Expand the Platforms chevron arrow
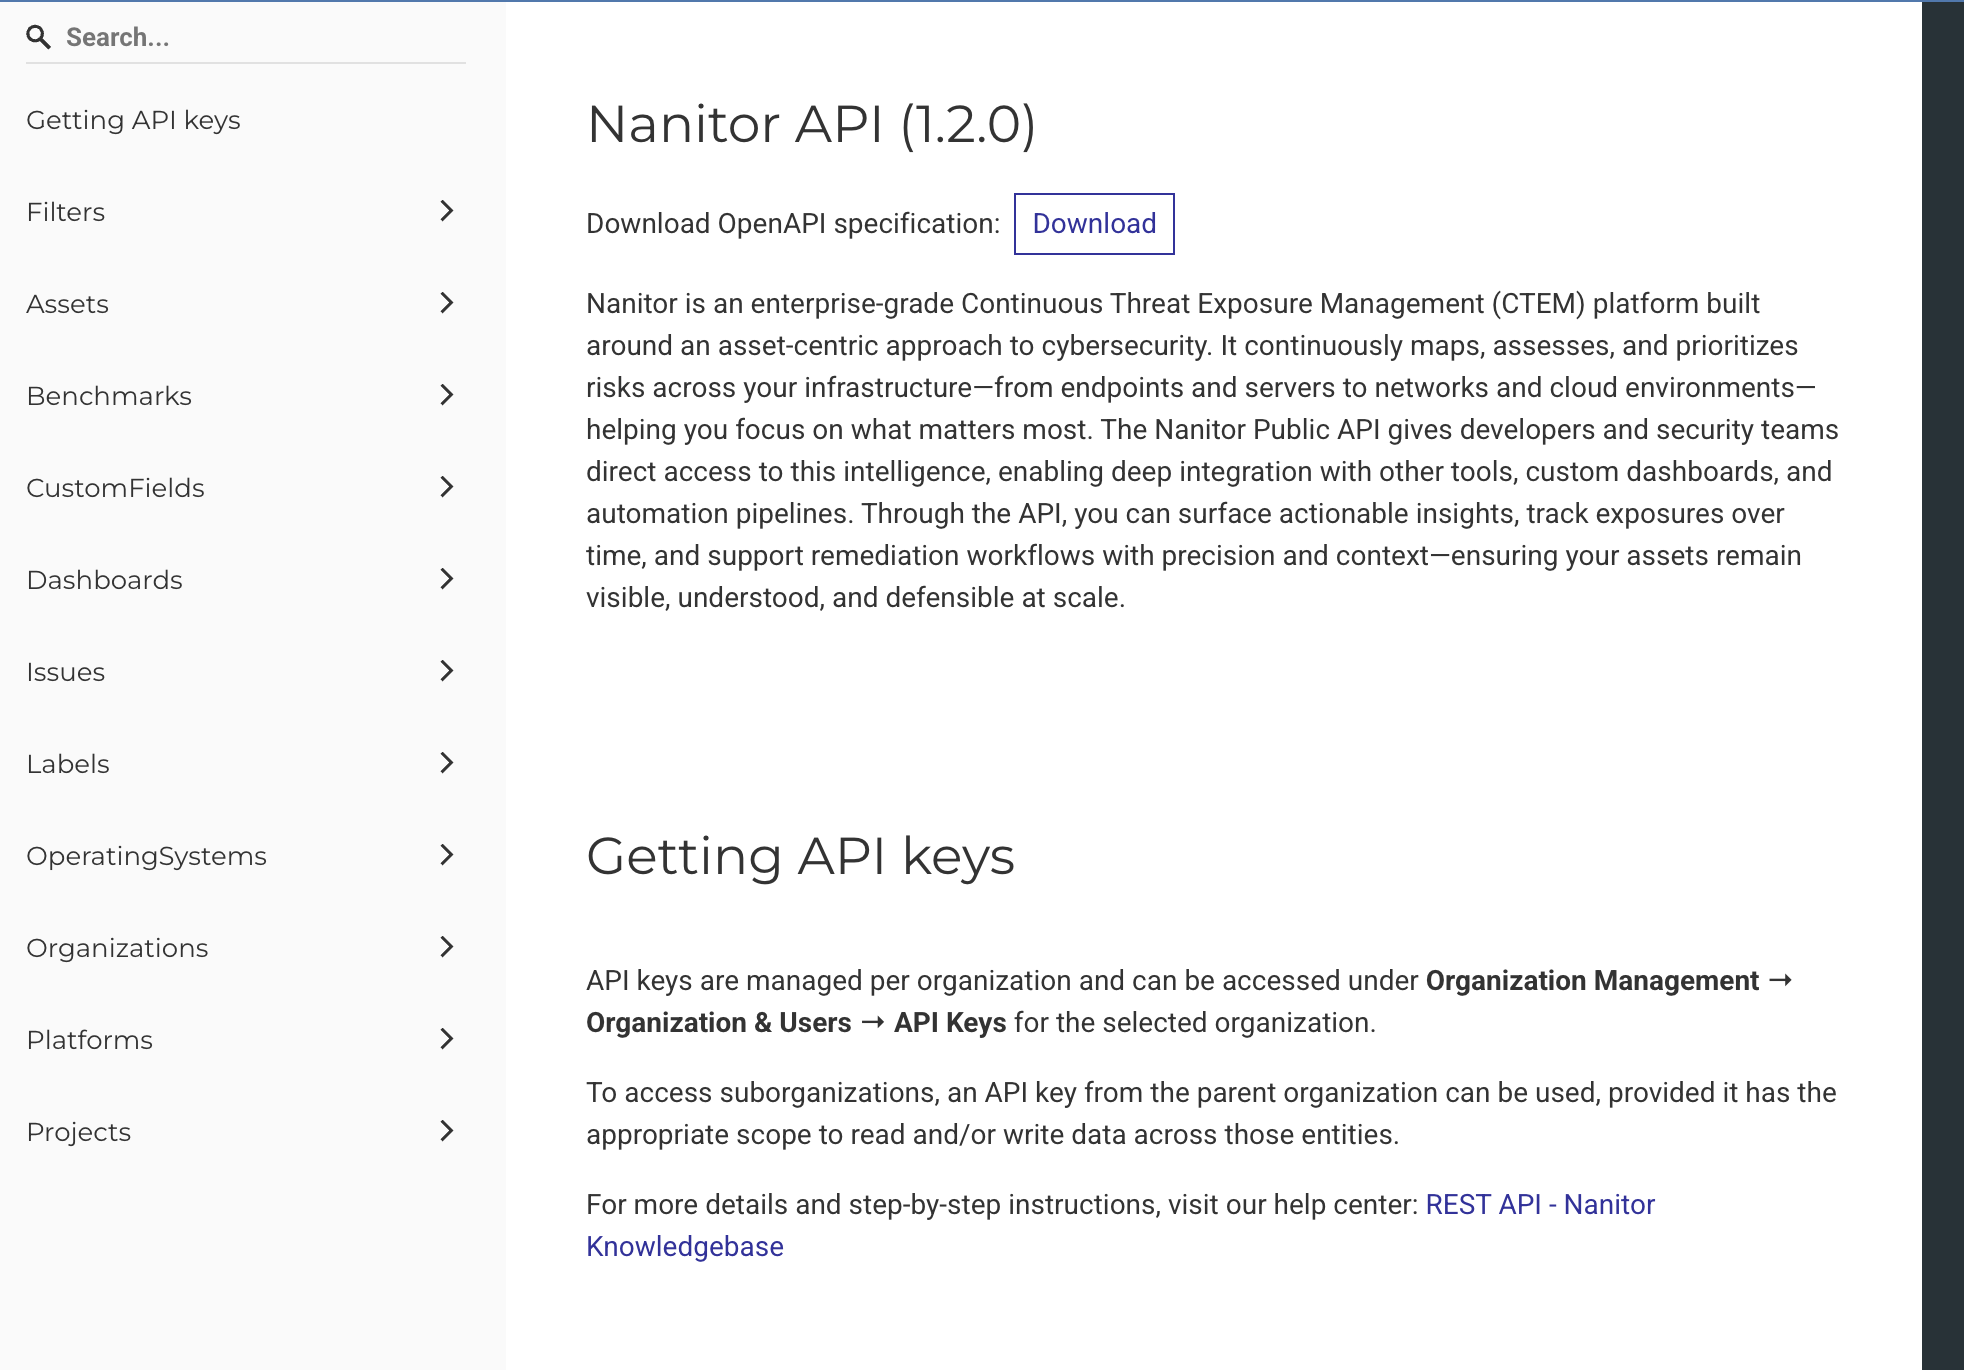Viewport: 1964px width, 1370px height. point(447,1039)
